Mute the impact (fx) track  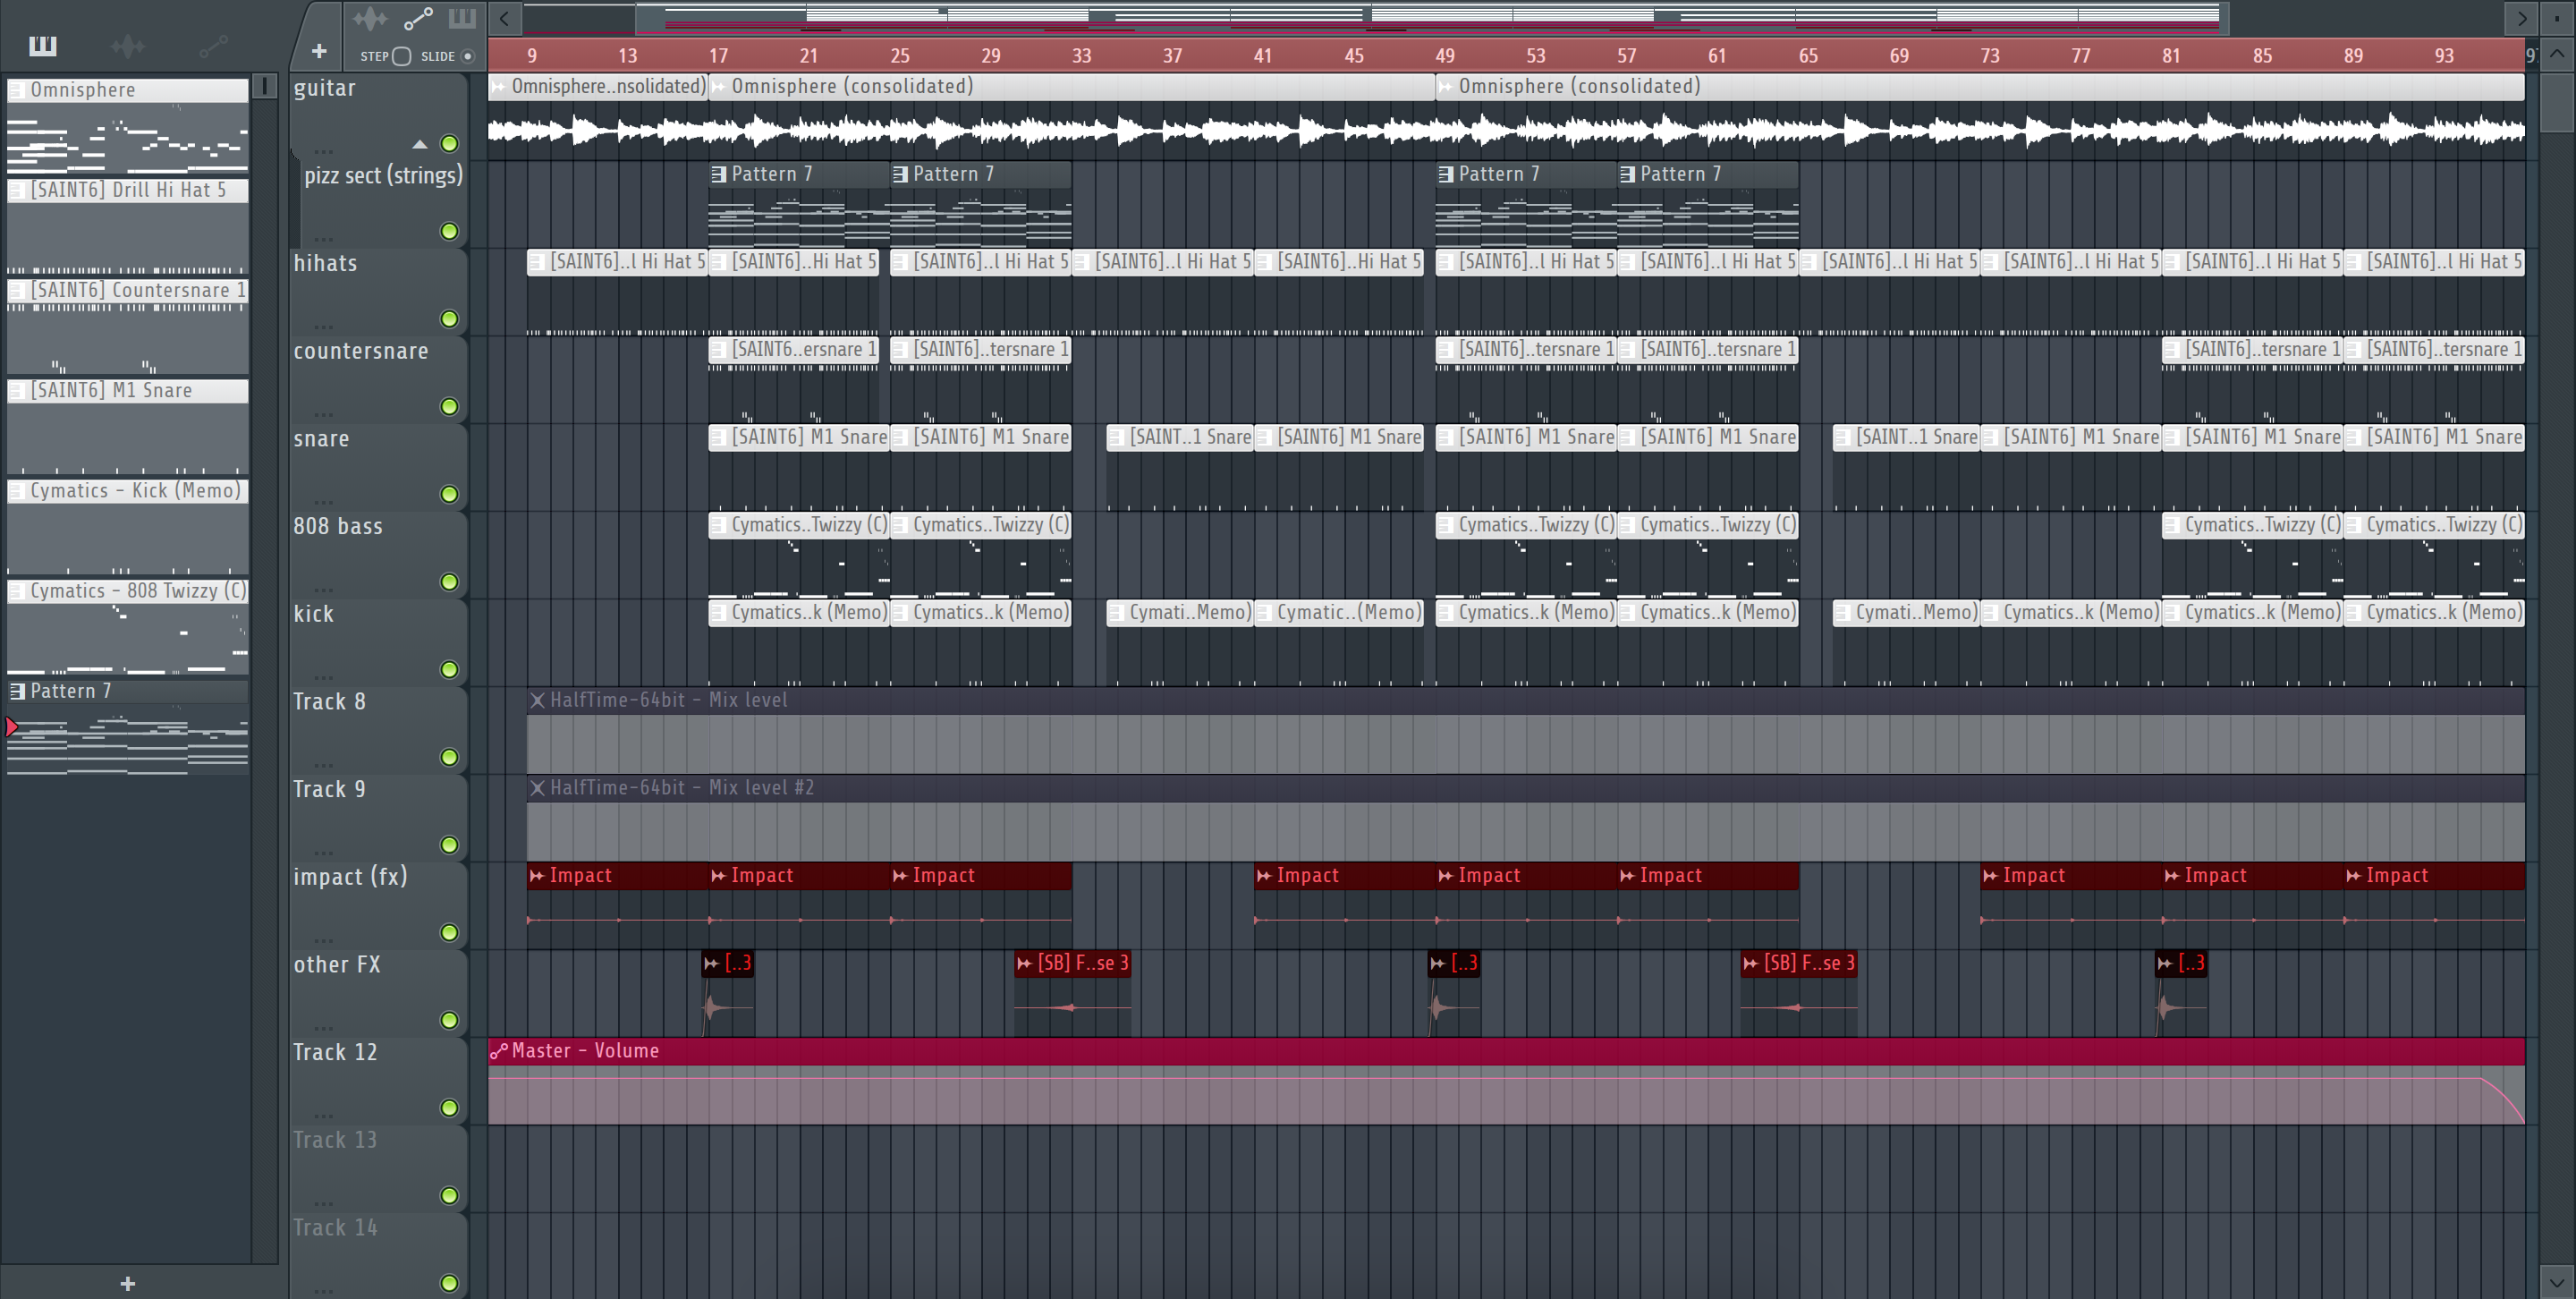pos(450,933)
